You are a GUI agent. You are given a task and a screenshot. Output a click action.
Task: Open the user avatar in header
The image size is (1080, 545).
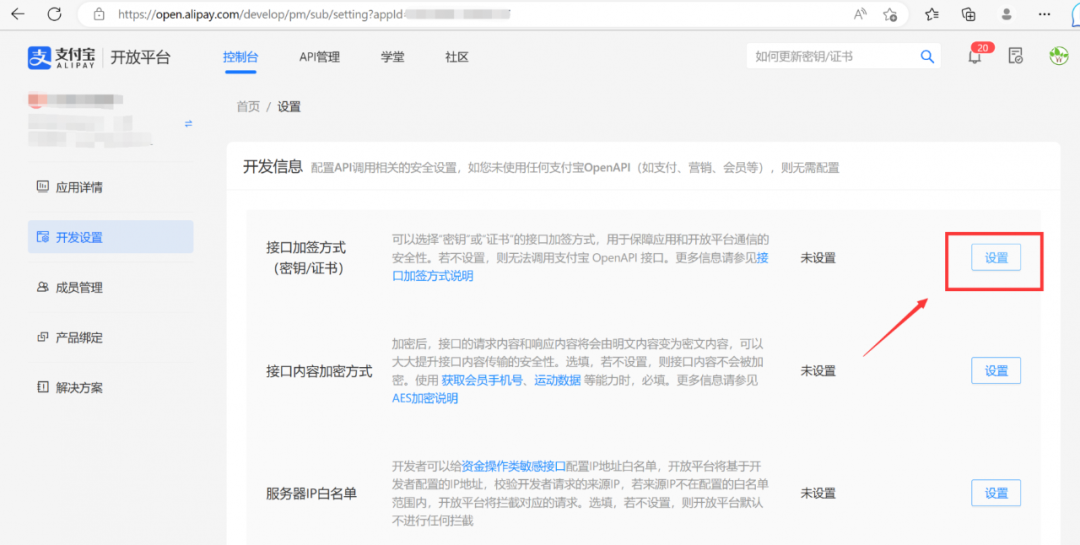(1058, 56)
